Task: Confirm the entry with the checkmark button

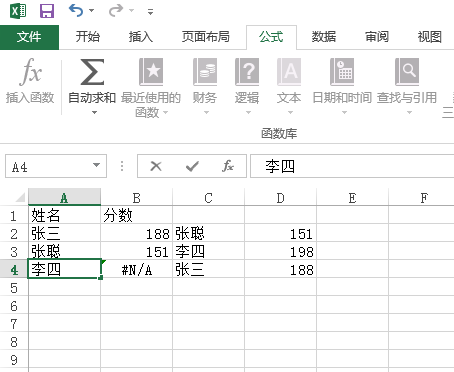Action: 192,166
